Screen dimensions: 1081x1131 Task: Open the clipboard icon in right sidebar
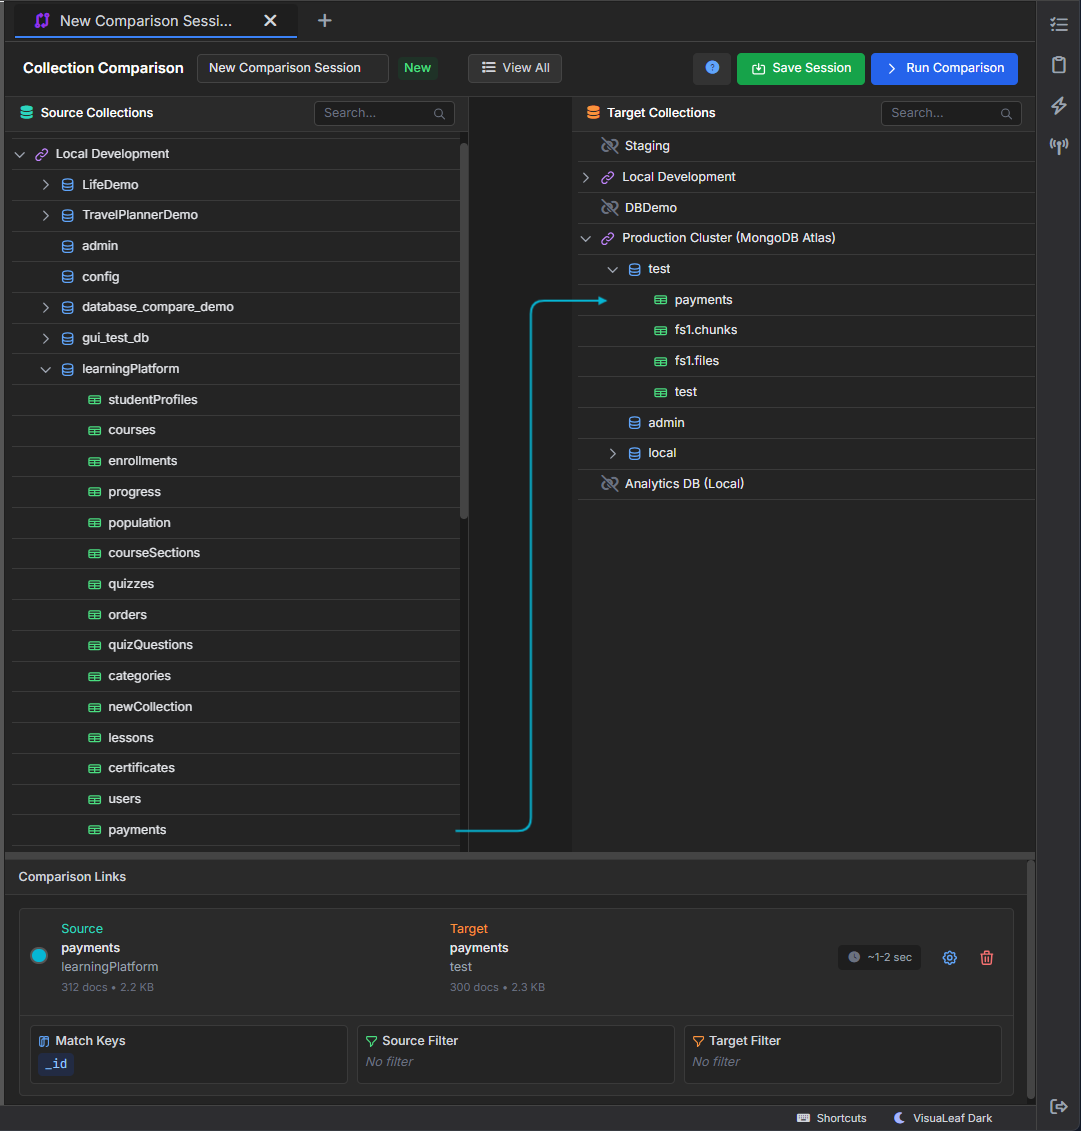coord(1059,65)
